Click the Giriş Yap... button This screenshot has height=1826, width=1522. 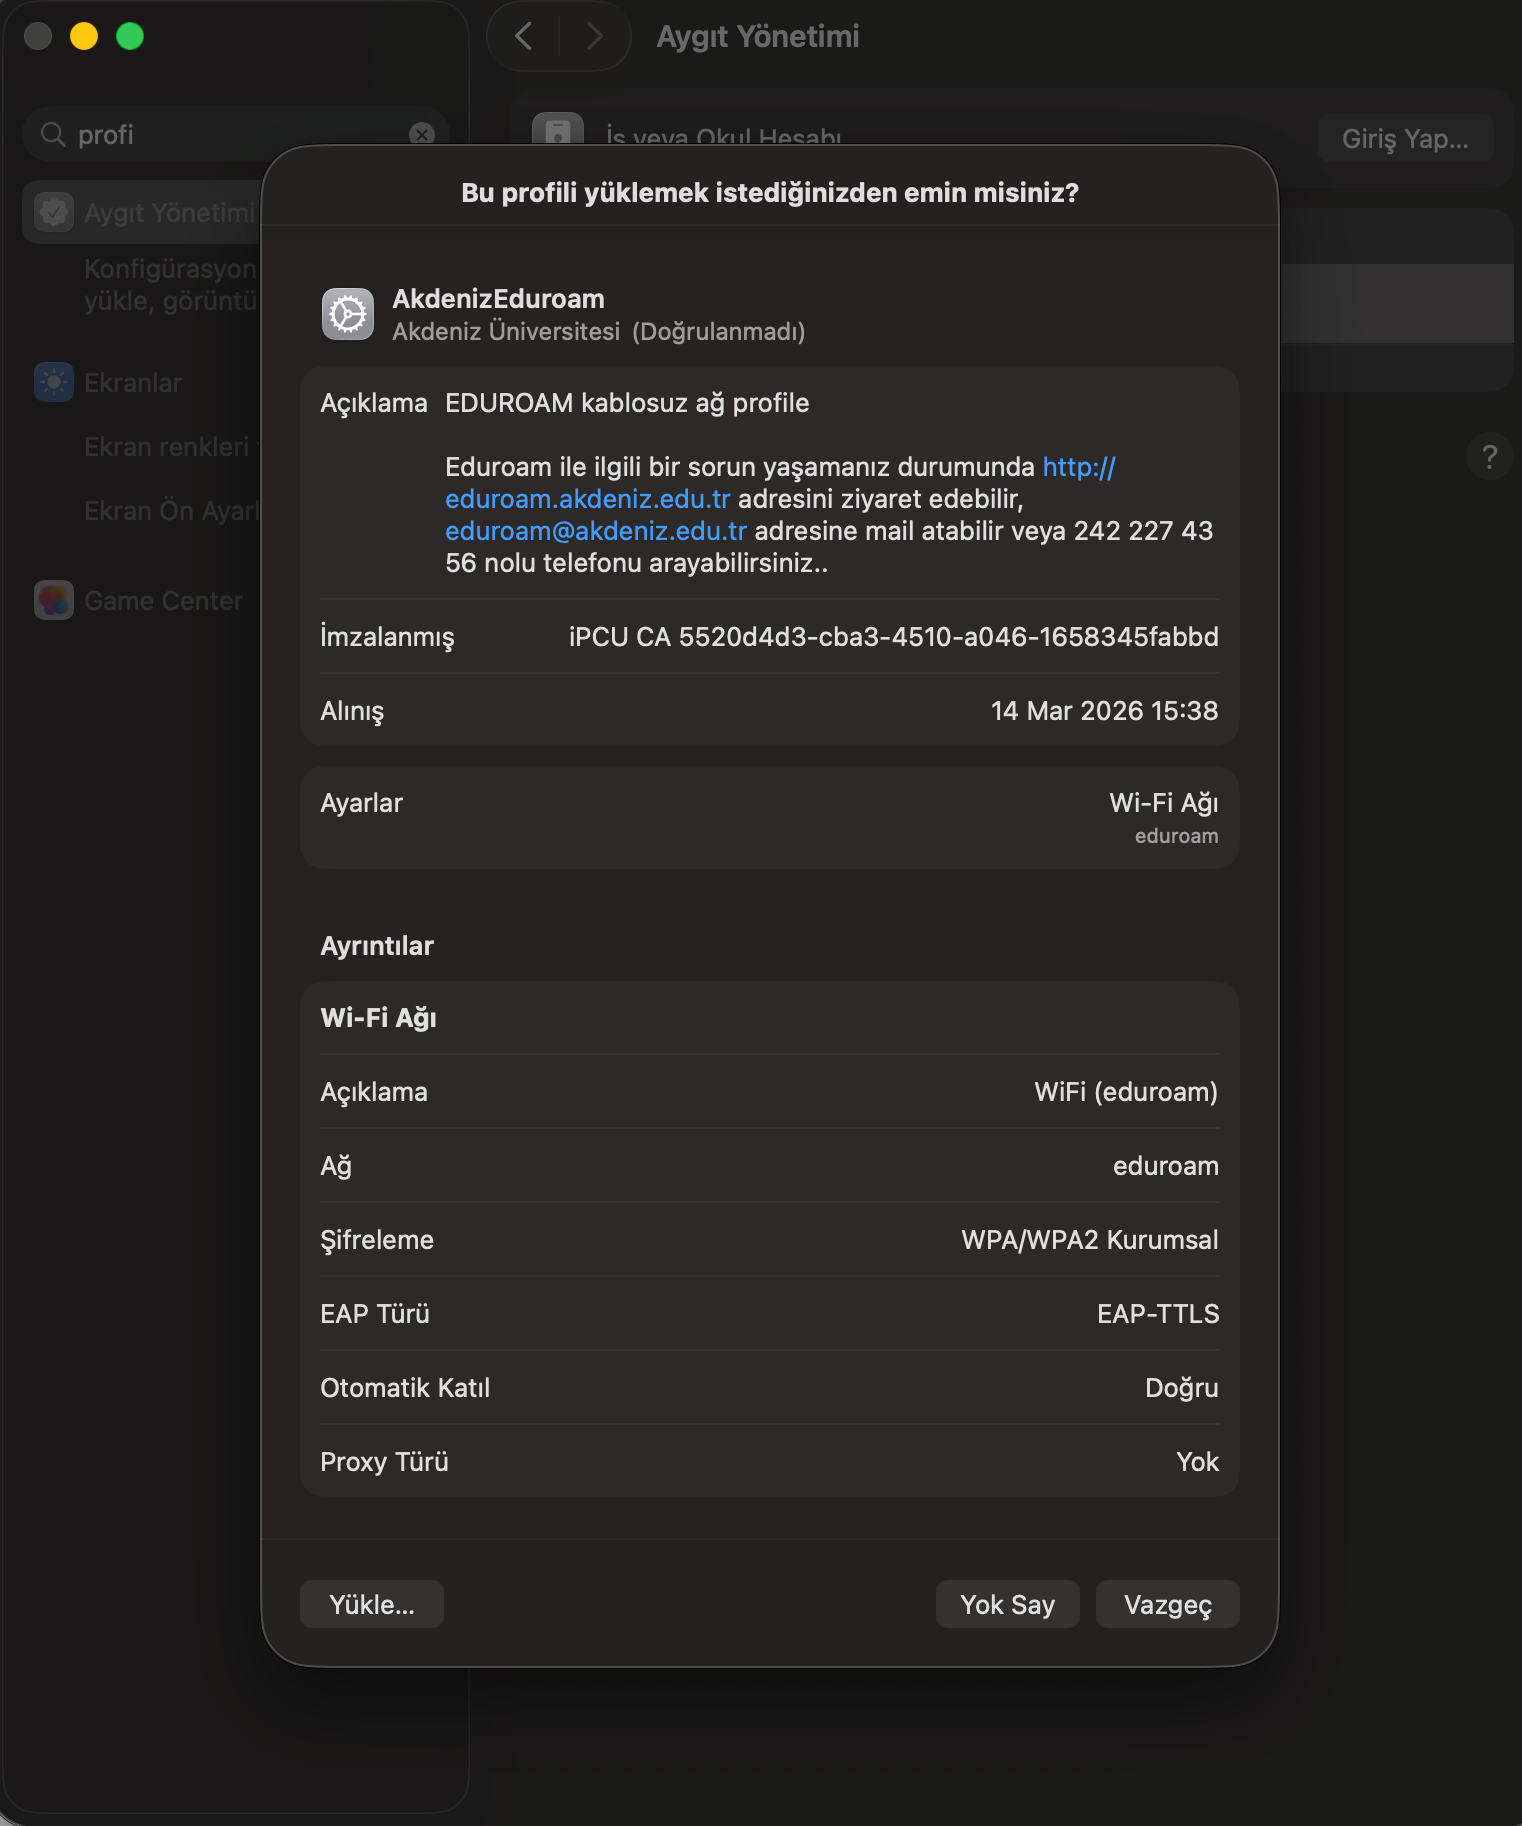1405,138
